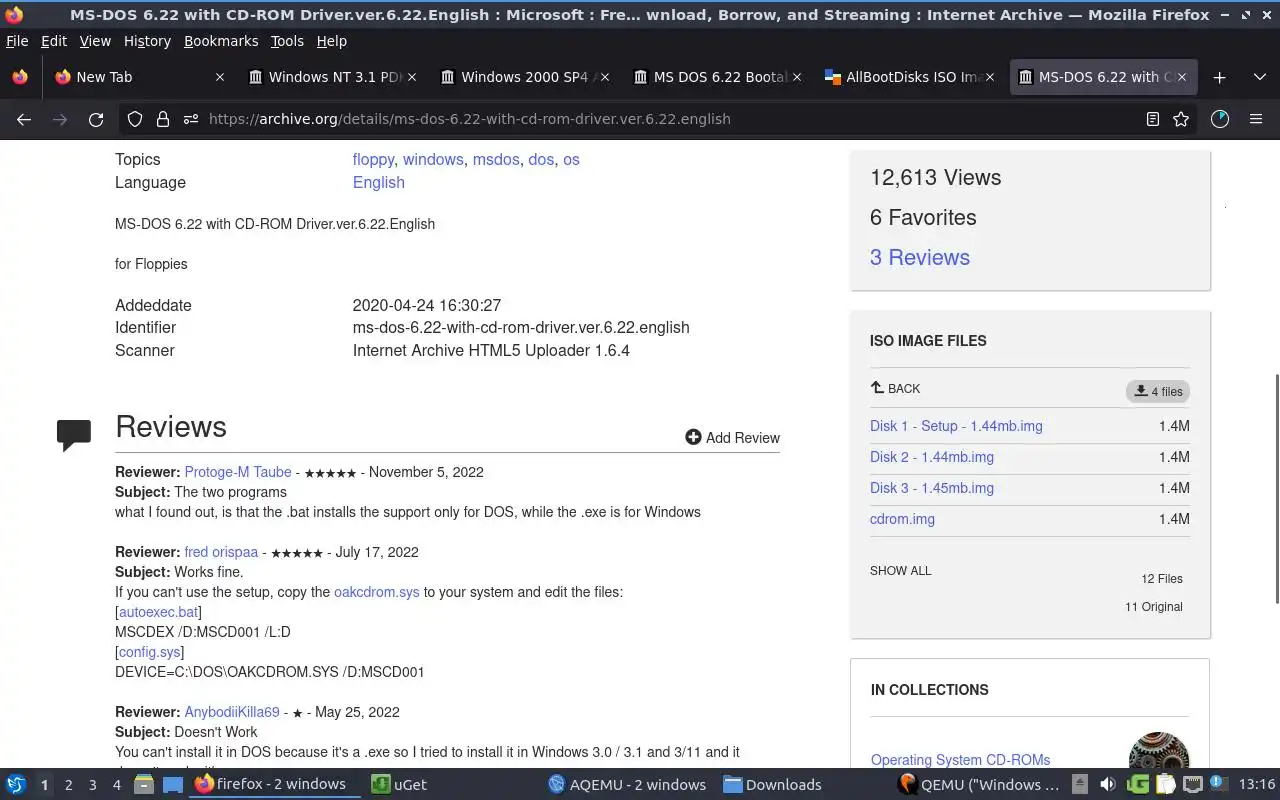
Task: Click the permissions icon in address bar
Action: point(191,119)
